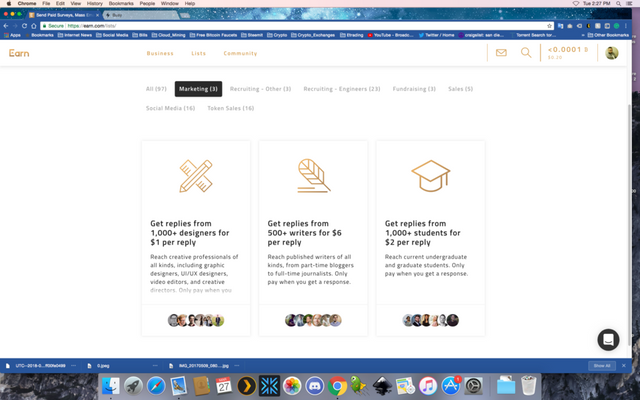
Task: Open the 500+ writers list card title
Action: pyautogui.click(x=304, y=233)
